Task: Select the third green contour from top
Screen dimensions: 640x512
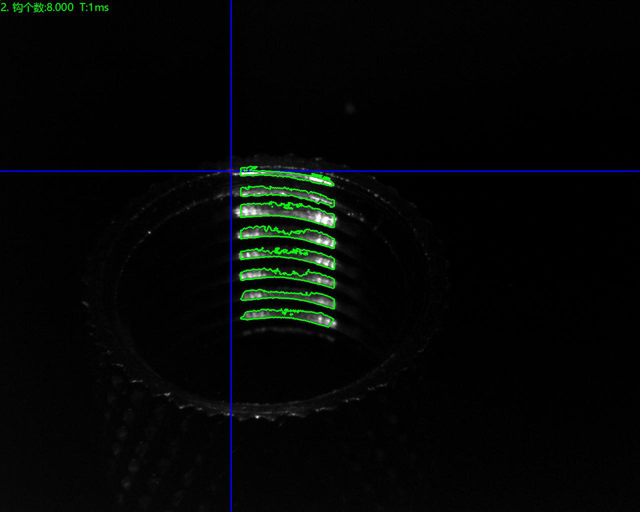Action: coord(287,212)
